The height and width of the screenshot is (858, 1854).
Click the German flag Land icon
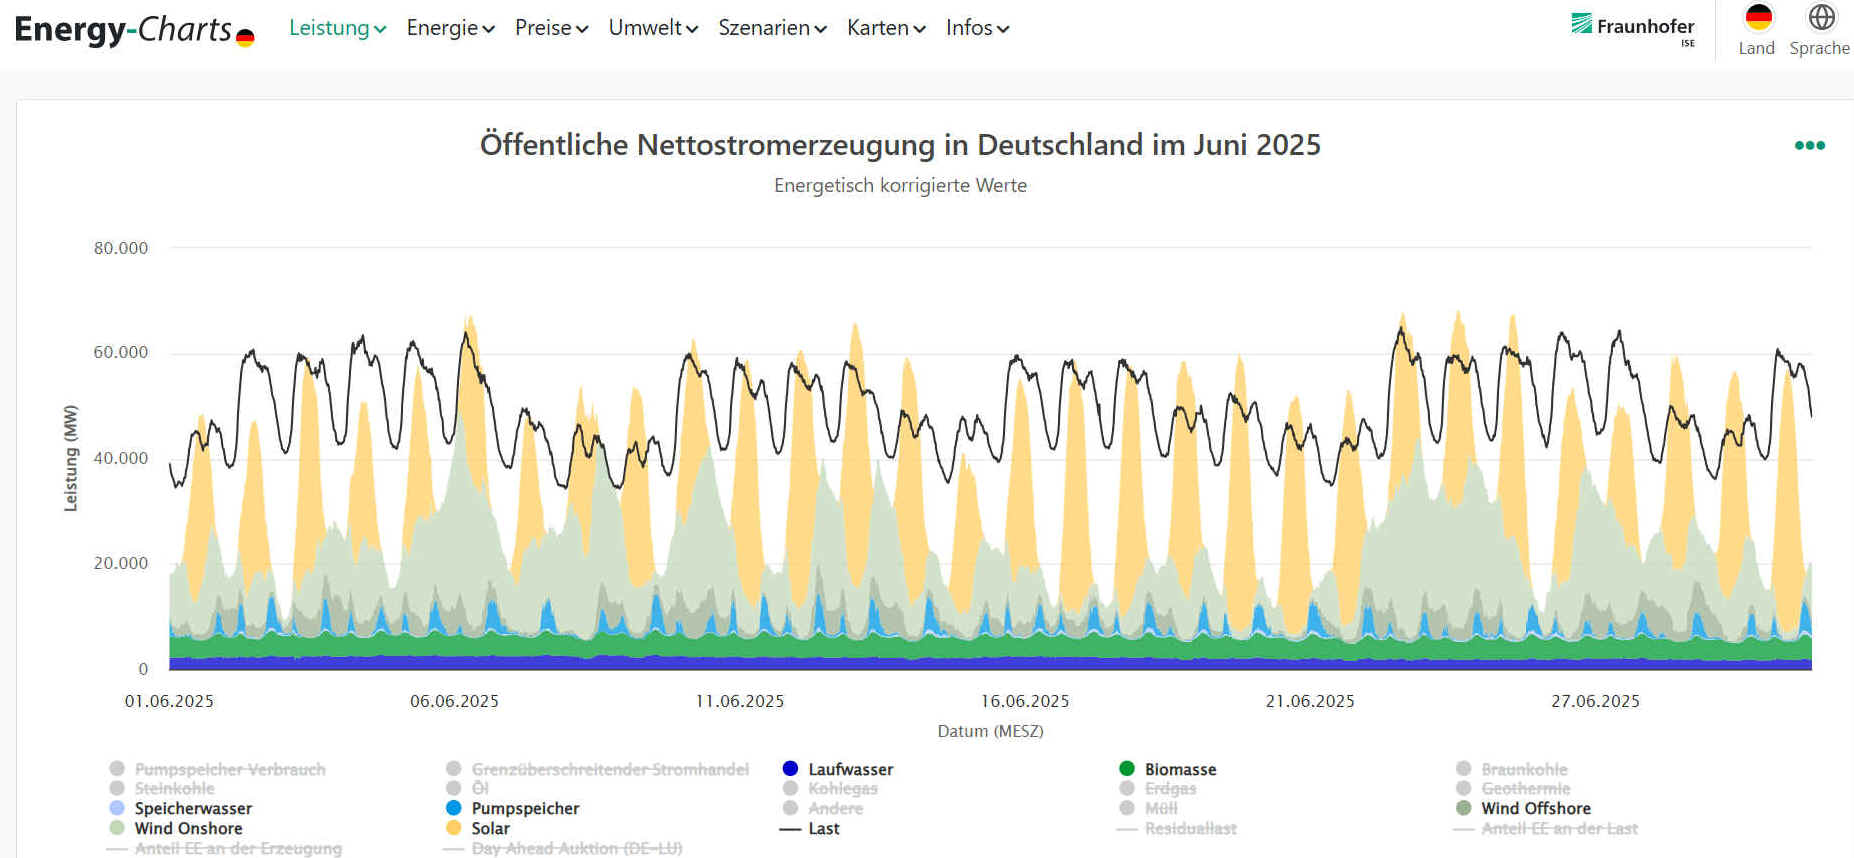point(1757,19)
